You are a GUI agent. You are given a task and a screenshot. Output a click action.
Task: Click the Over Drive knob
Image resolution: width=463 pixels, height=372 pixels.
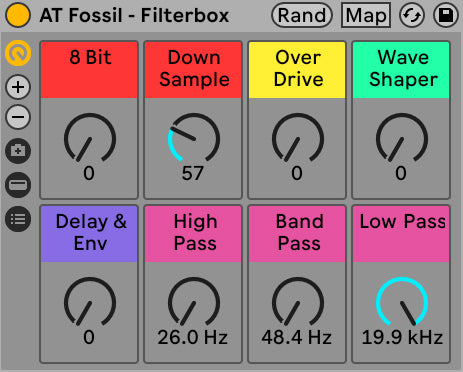[298, 138]
